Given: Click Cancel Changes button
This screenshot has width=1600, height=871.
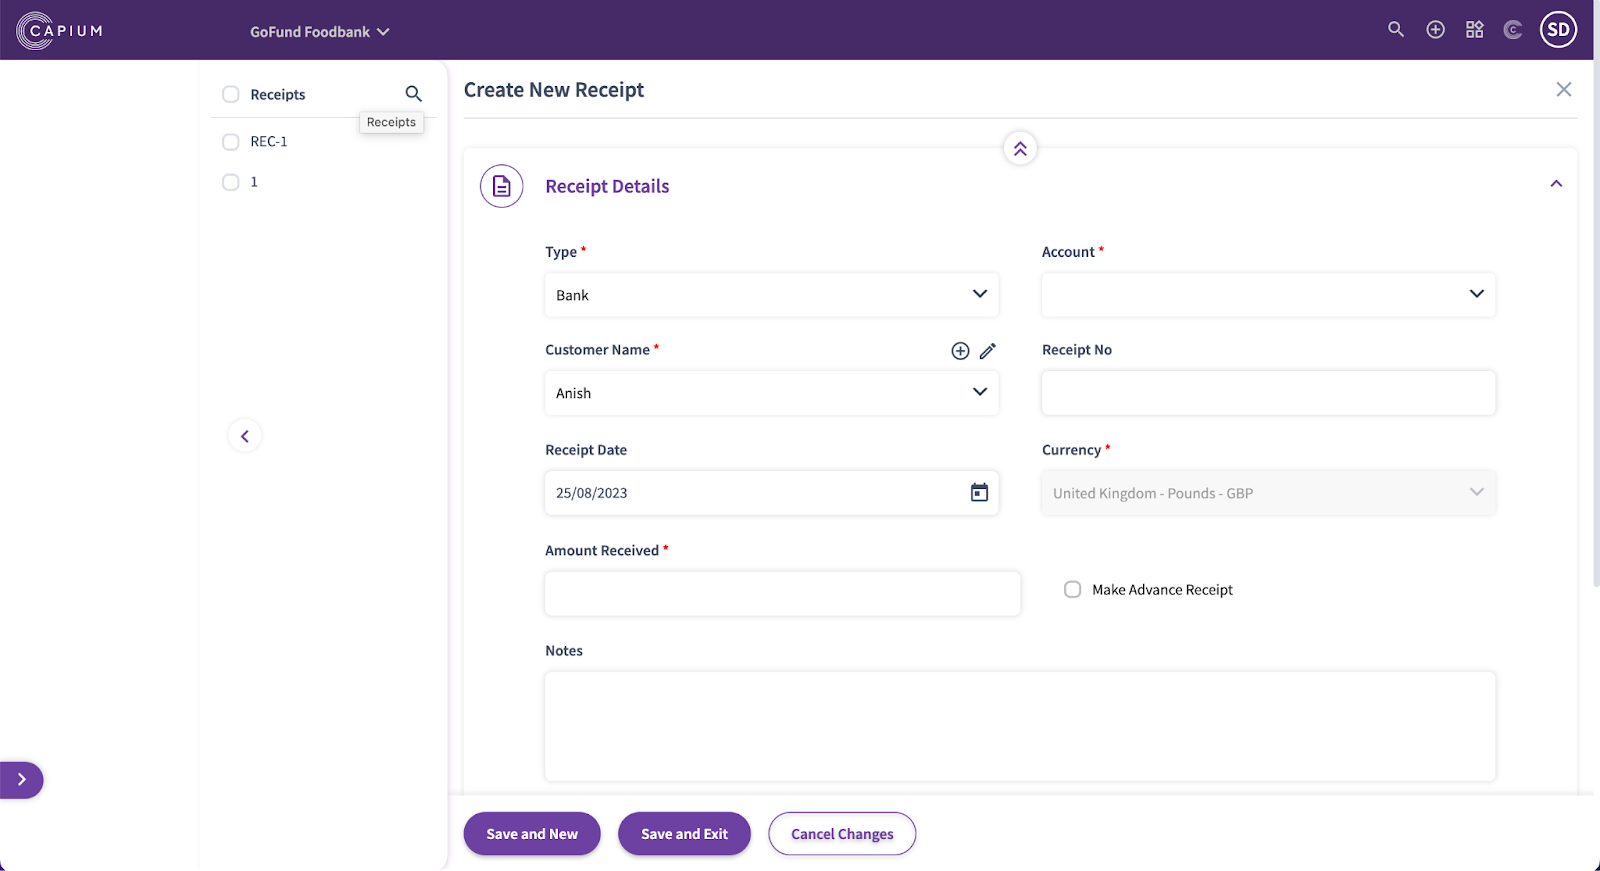Looking at the screenshot, I should [842, 834].
